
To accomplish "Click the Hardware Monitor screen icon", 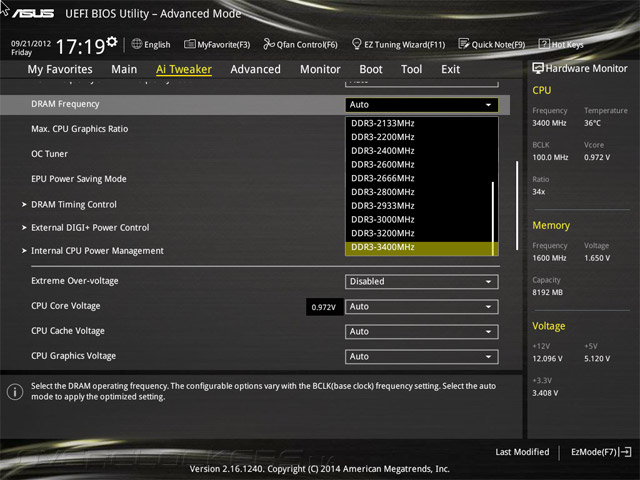I will tap(538, 68).
